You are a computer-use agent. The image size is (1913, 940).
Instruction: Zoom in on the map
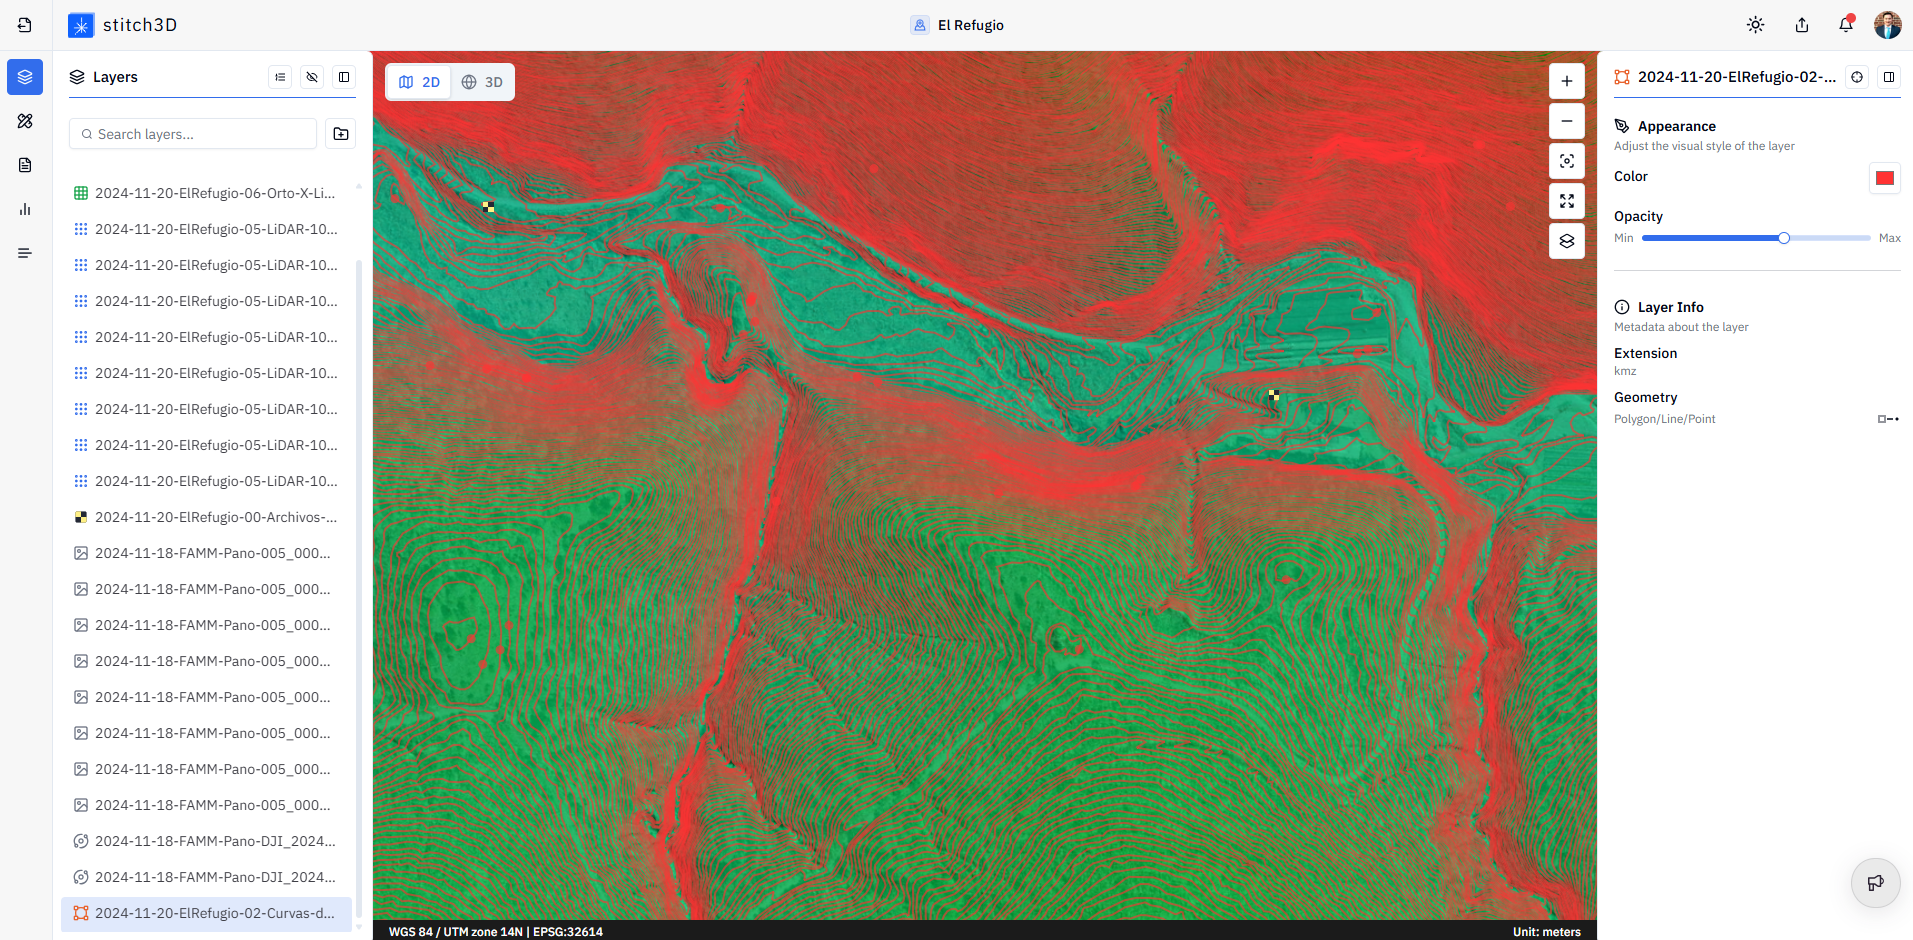coord(1567,81)
